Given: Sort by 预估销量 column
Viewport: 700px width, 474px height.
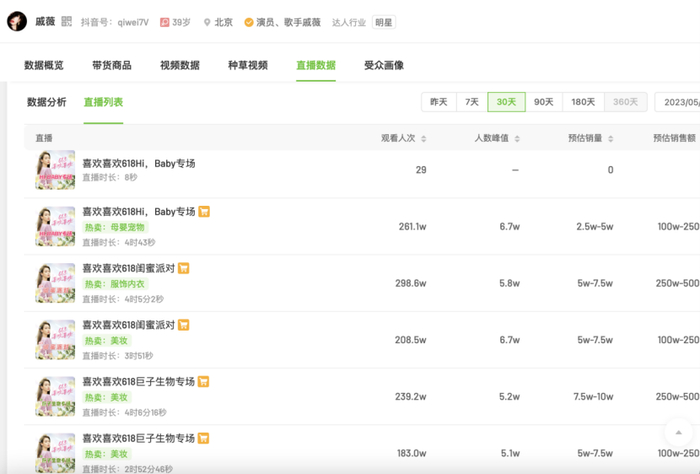Looking at the screenshot, I should [x=591, y=138].
